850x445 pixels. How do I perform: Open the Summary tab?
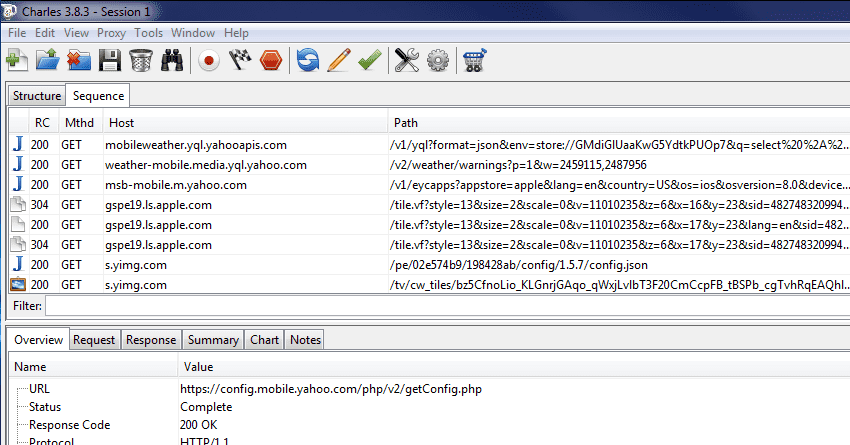[x=213, y=340]
